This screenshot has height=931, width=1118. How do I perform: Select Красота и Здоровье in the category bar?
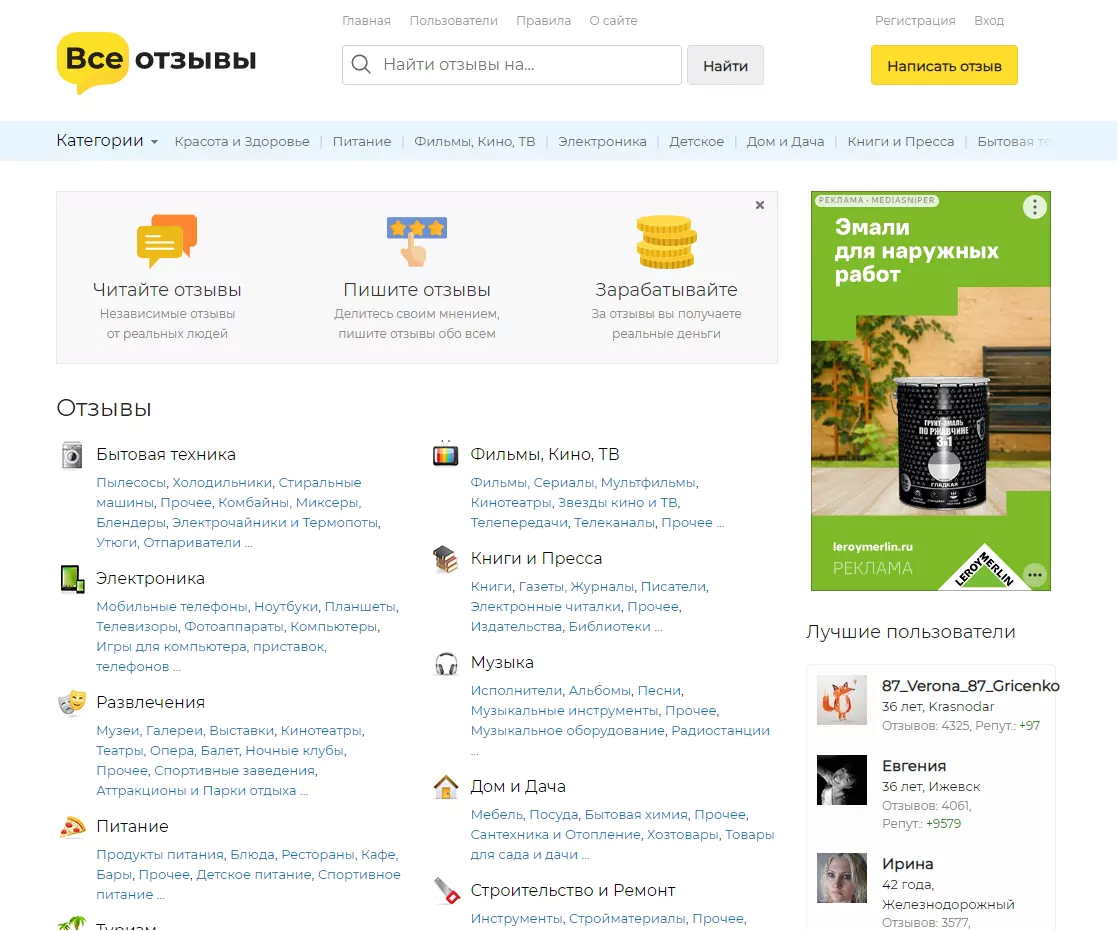(242, 141)
